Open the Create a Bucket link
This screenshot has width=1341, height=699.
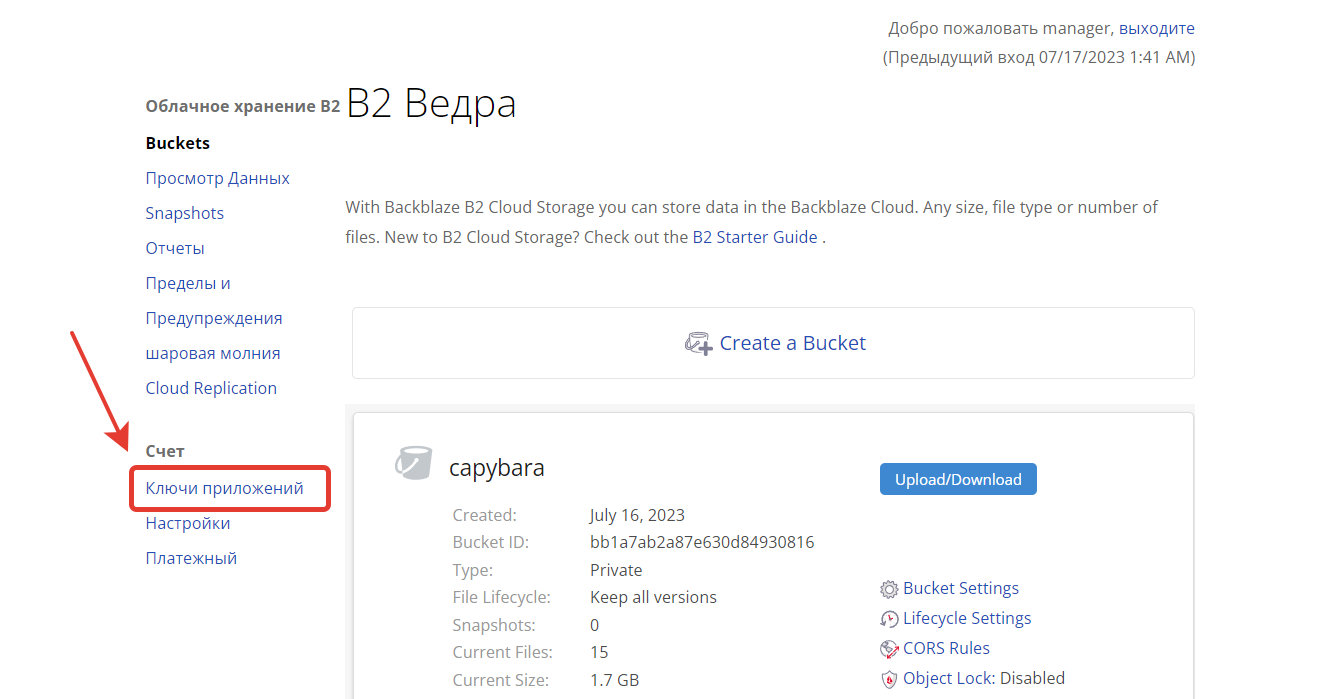(793, 343)
